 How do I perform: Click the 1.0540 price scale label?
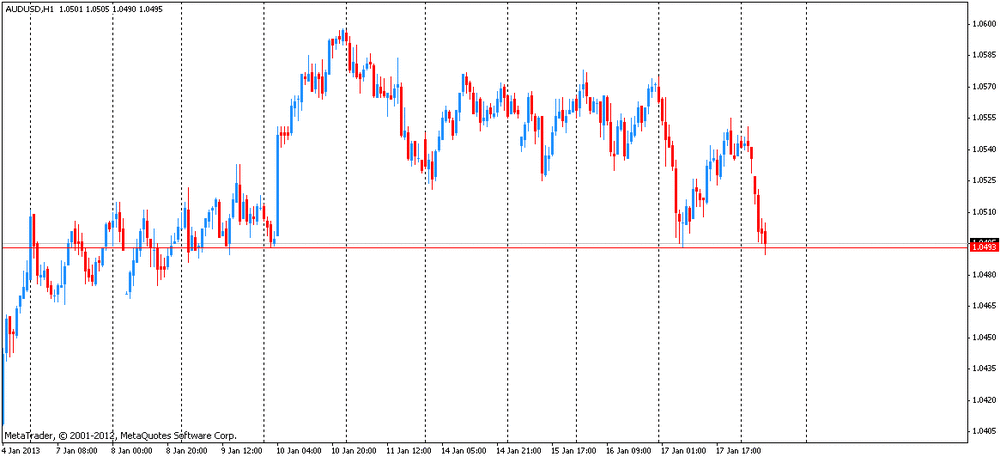click(984, 150)
